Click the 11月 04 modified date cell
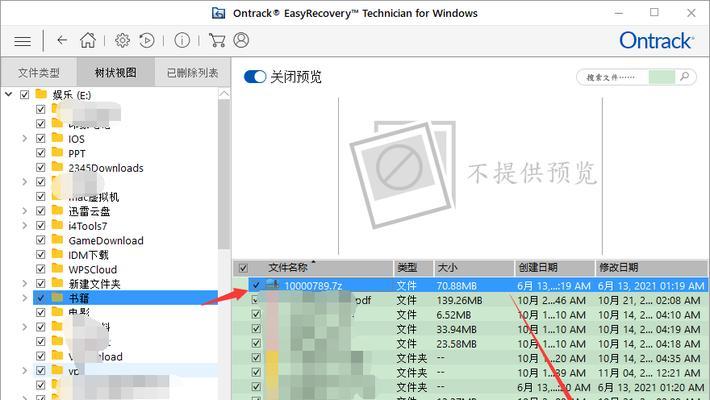710x400 pixels. tap(649, 373)
